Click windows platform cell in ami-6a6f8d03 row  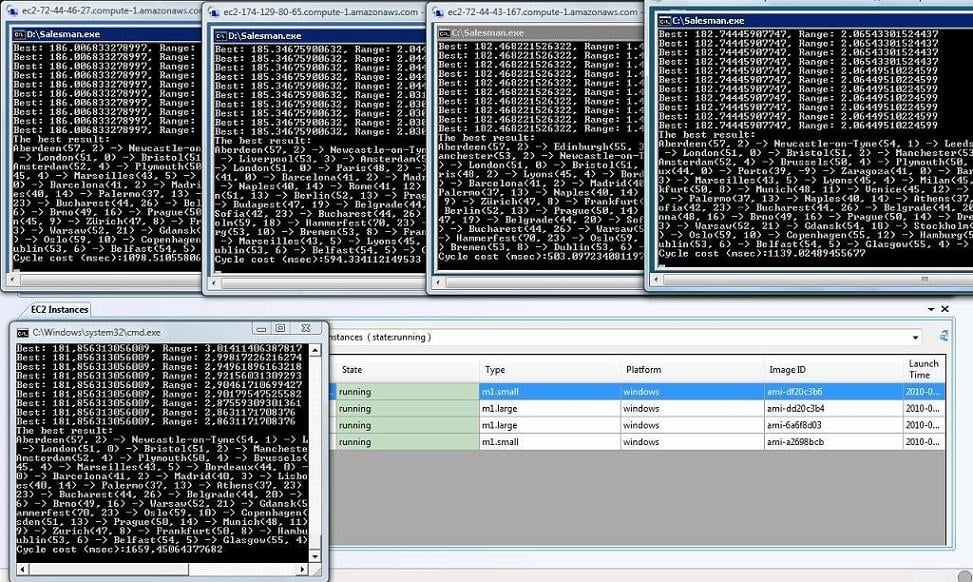pos(693,425)
